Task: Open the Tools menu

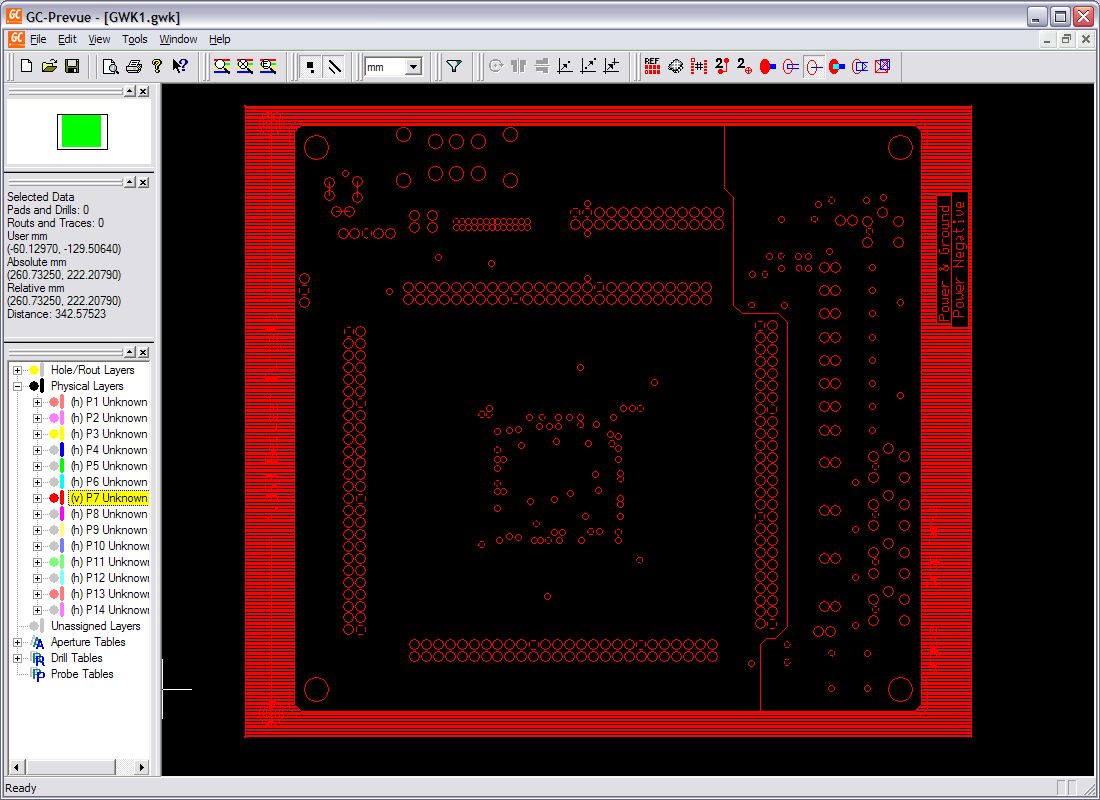Action: click(134, 39)
